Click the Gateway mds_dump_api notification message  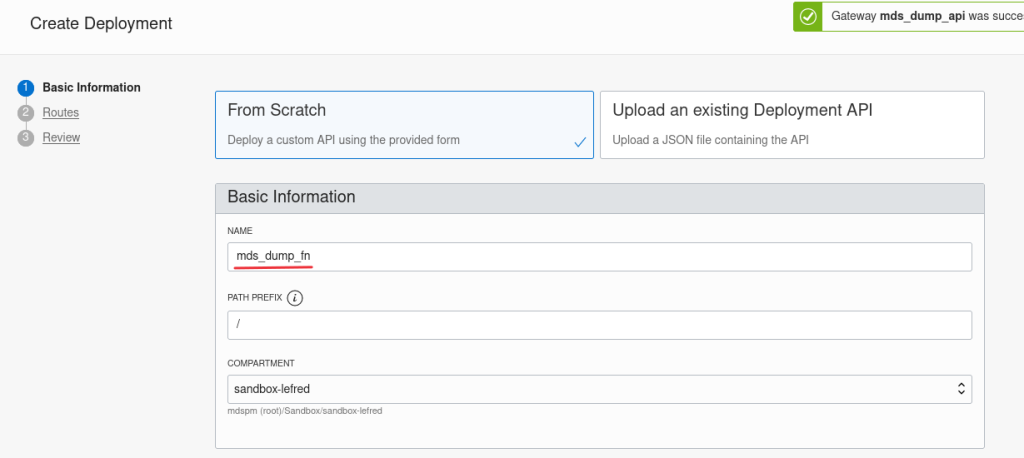(927, 17)
